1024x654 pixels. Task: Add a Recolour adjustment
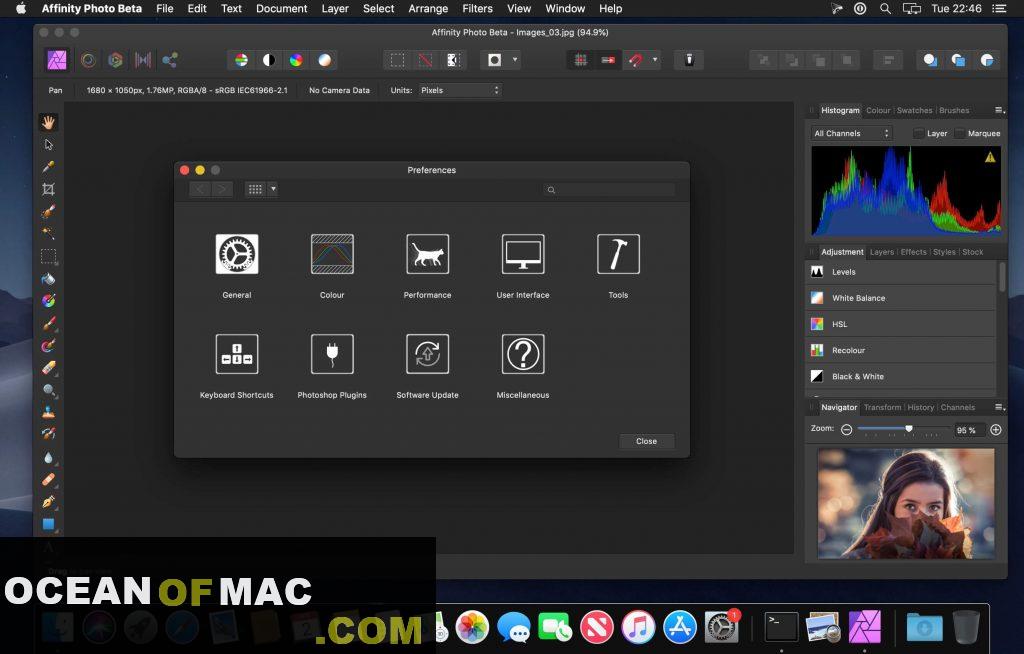(x=901, y=350)
